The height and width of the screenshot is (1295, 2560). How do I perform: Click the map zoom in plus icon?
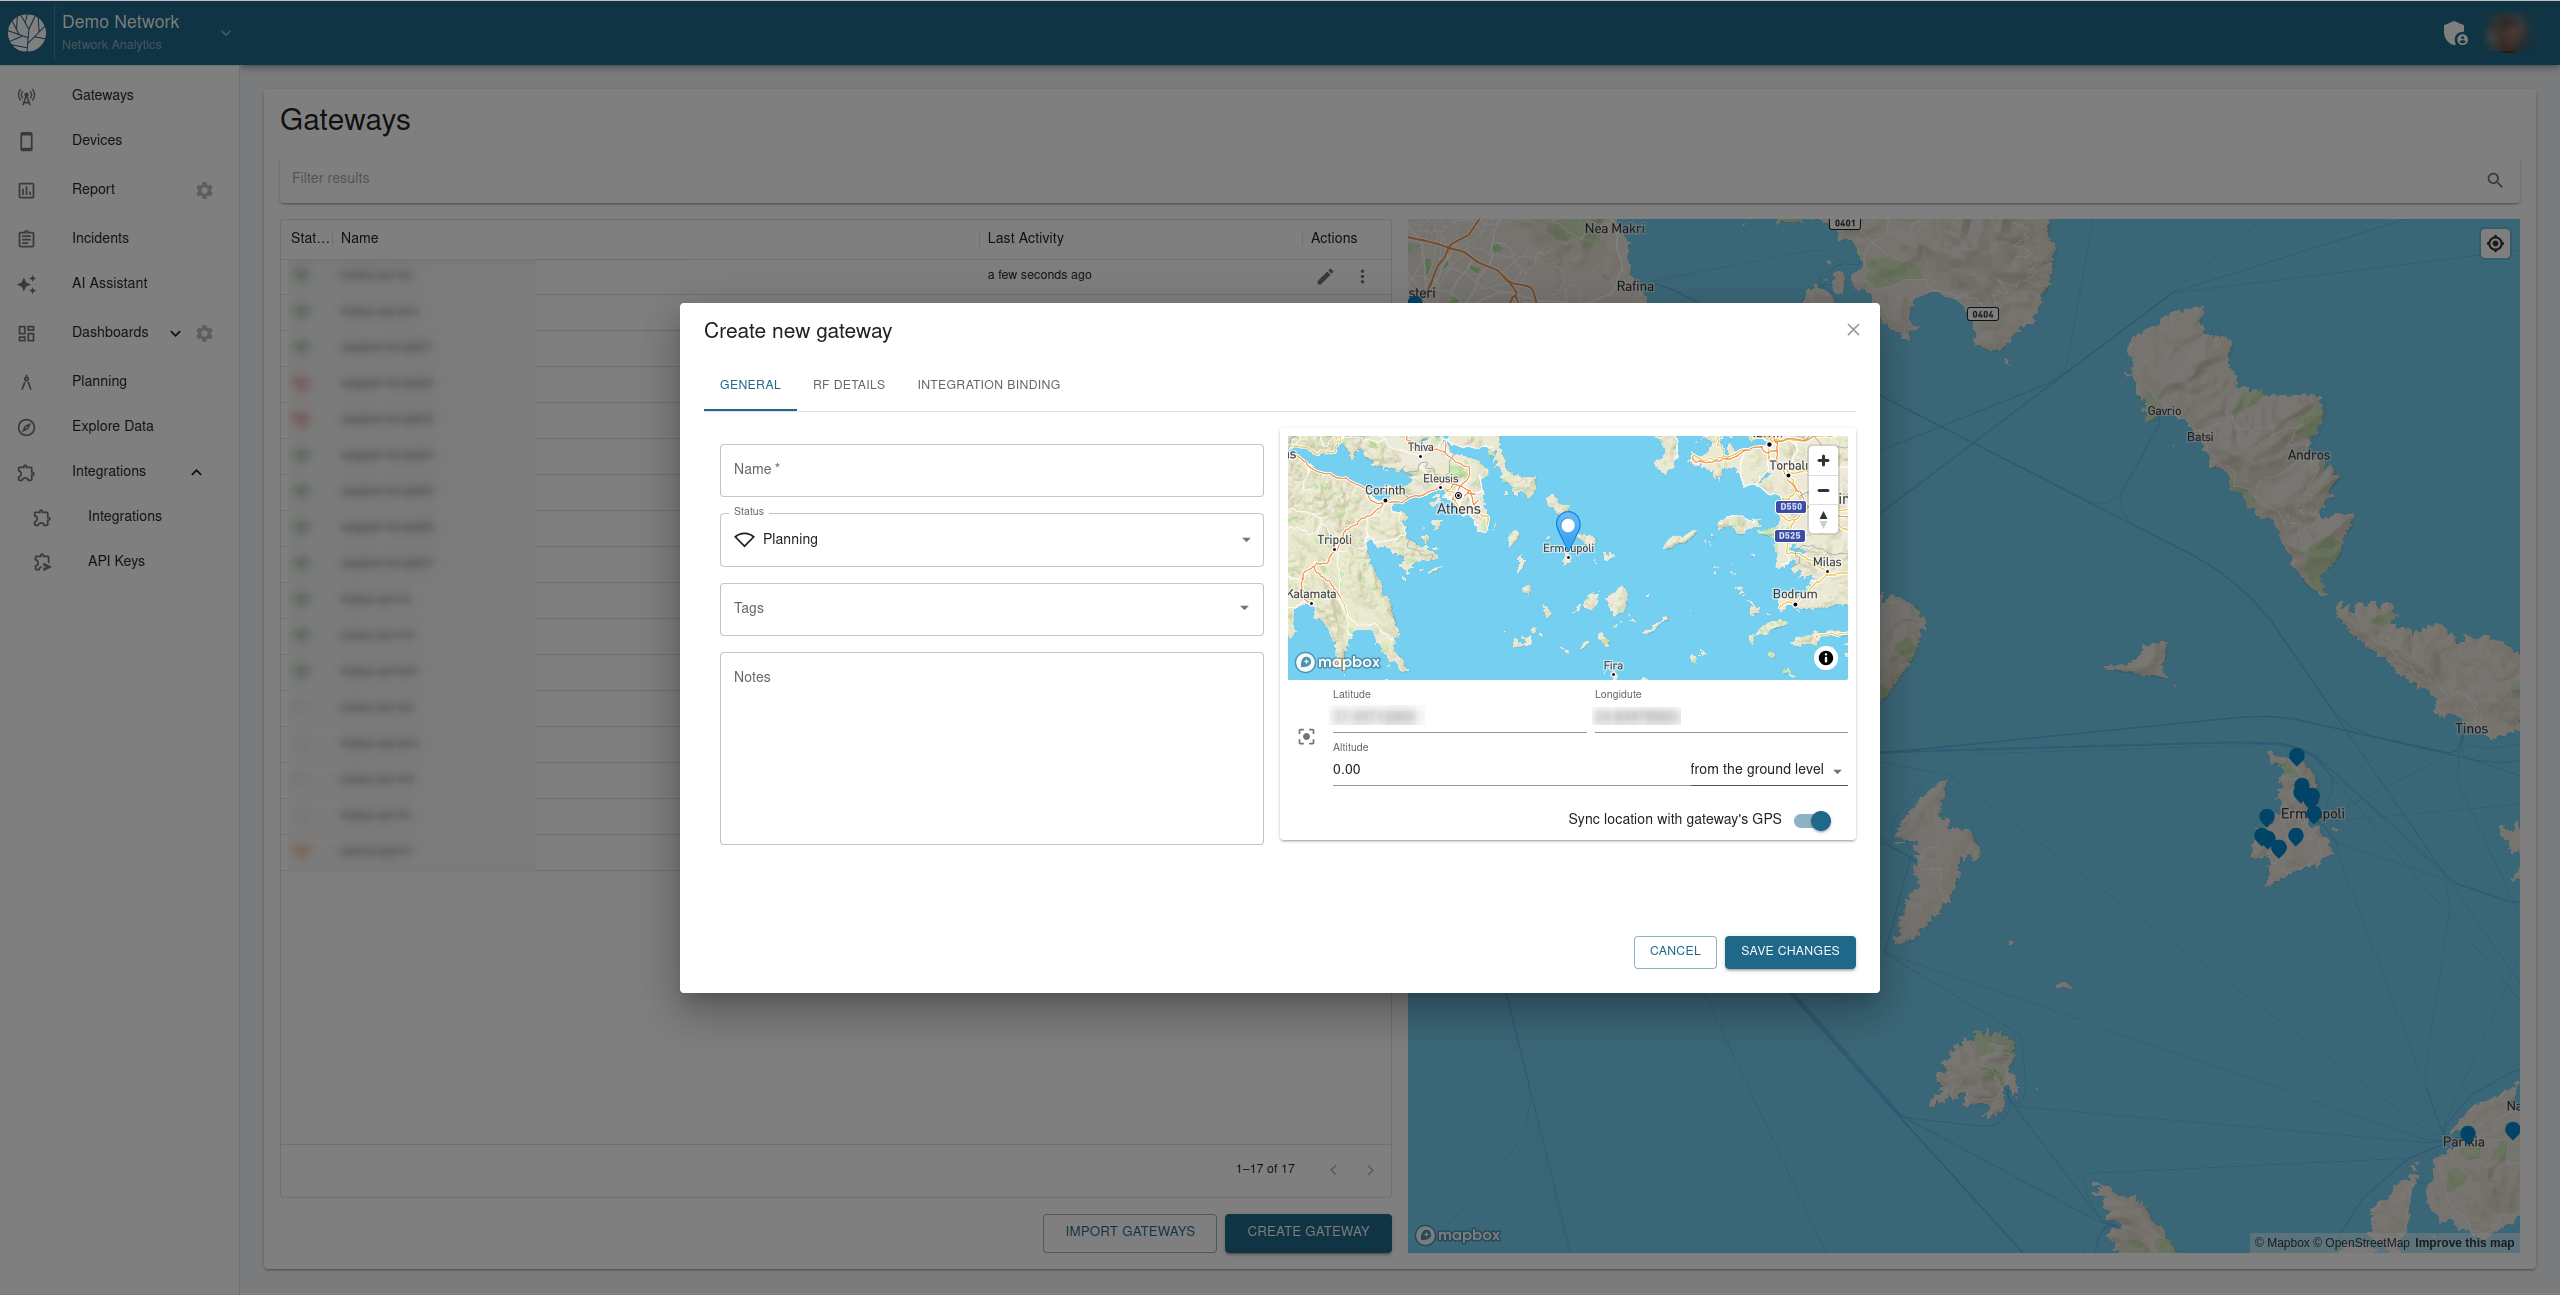(1823, 461)
